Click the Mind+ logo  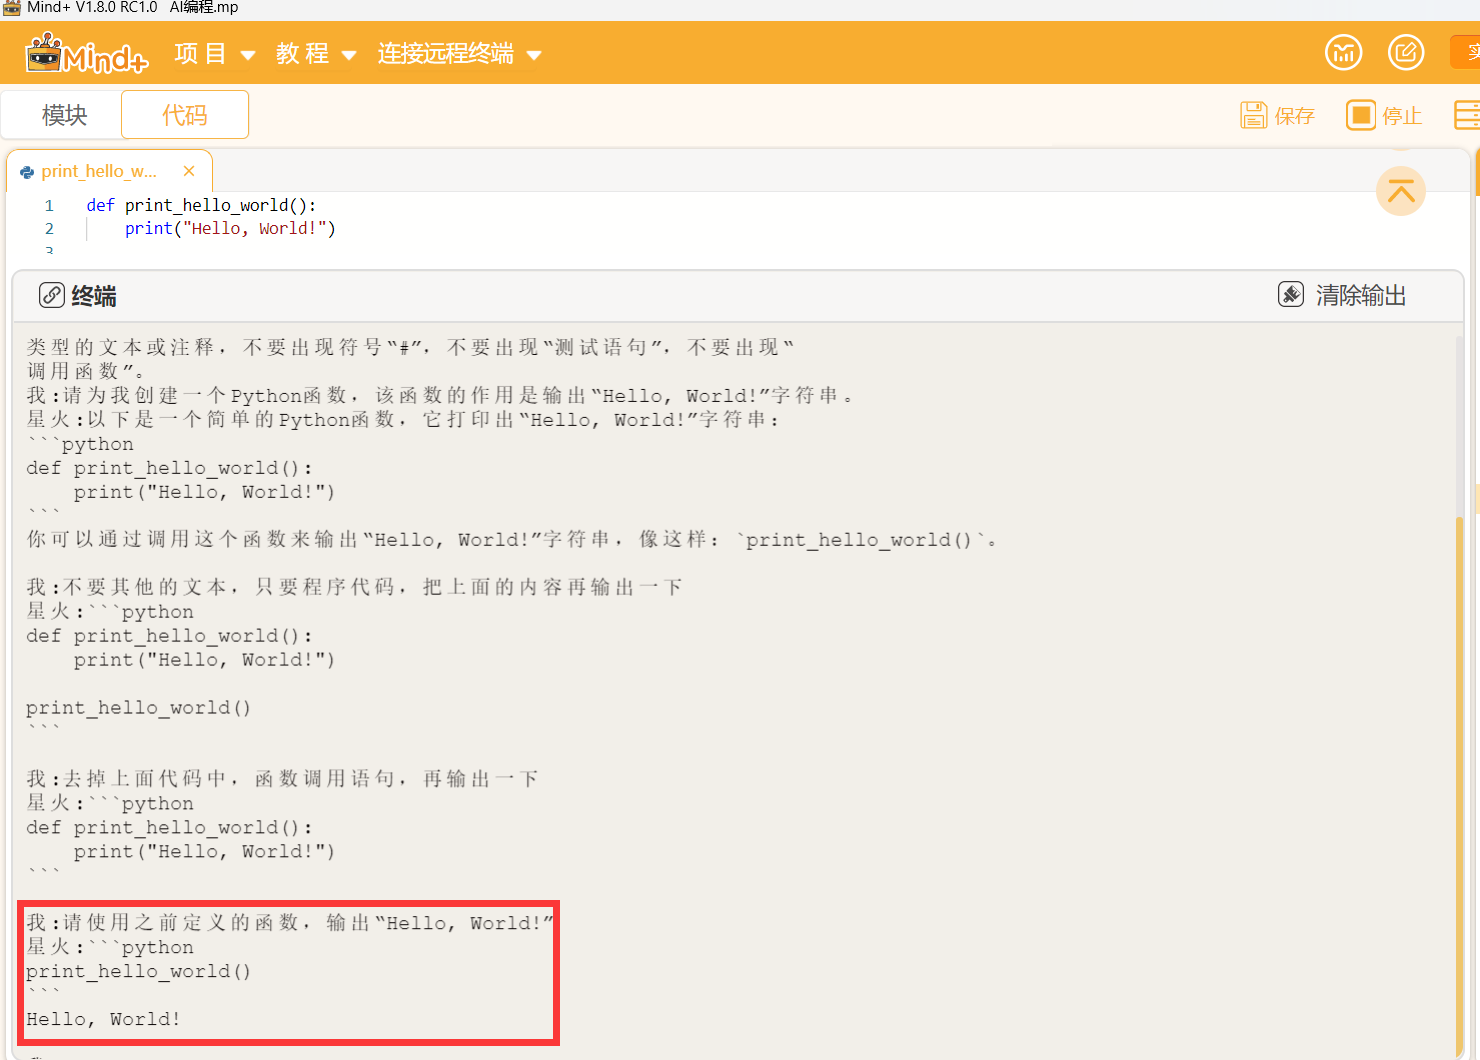pyautogui.click(x=87, y=54)
